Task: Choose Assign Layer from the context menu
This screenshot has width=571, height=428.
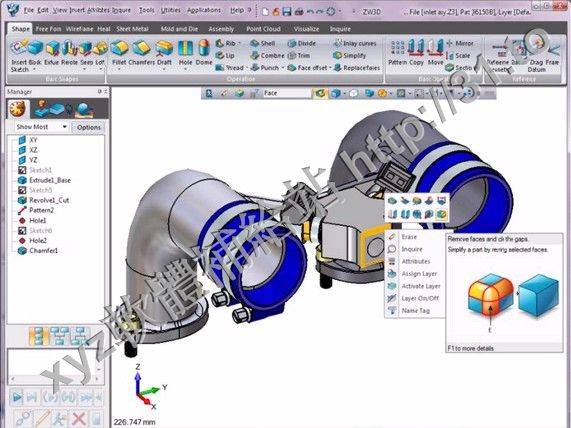Action: pos(415,274)
